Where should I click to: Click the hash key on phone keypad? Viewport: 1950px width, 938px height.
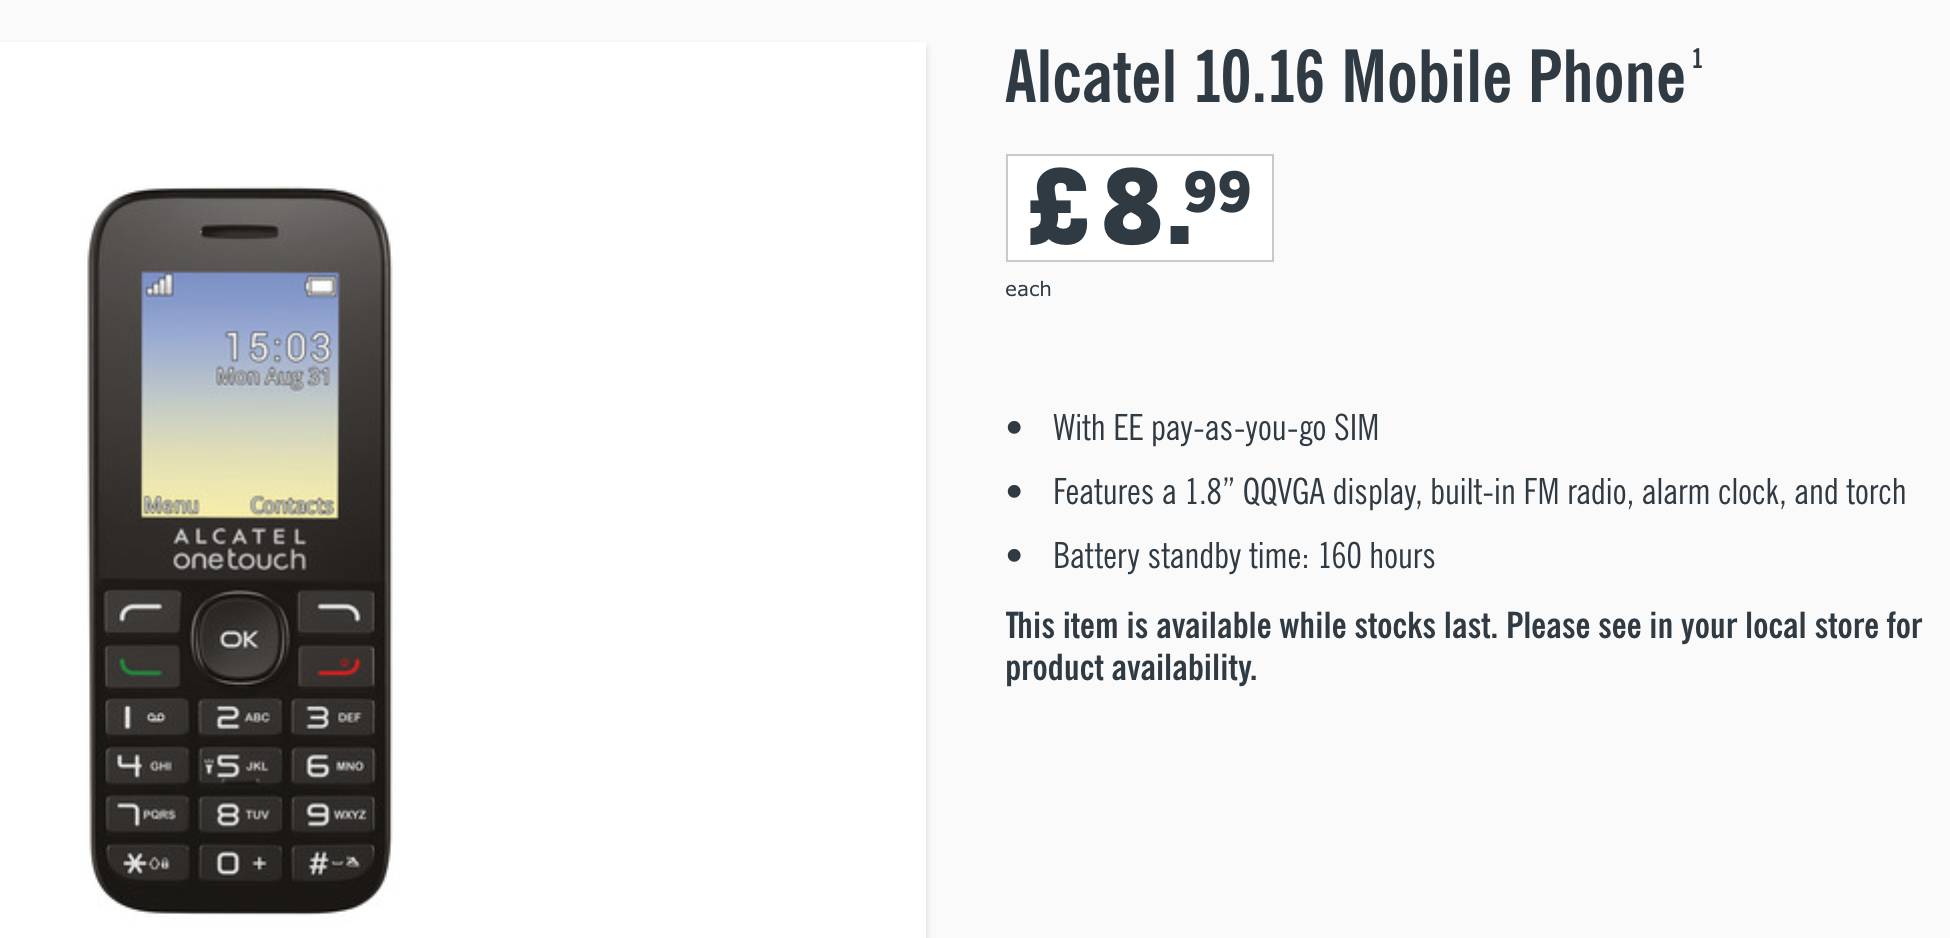(334, 862)
